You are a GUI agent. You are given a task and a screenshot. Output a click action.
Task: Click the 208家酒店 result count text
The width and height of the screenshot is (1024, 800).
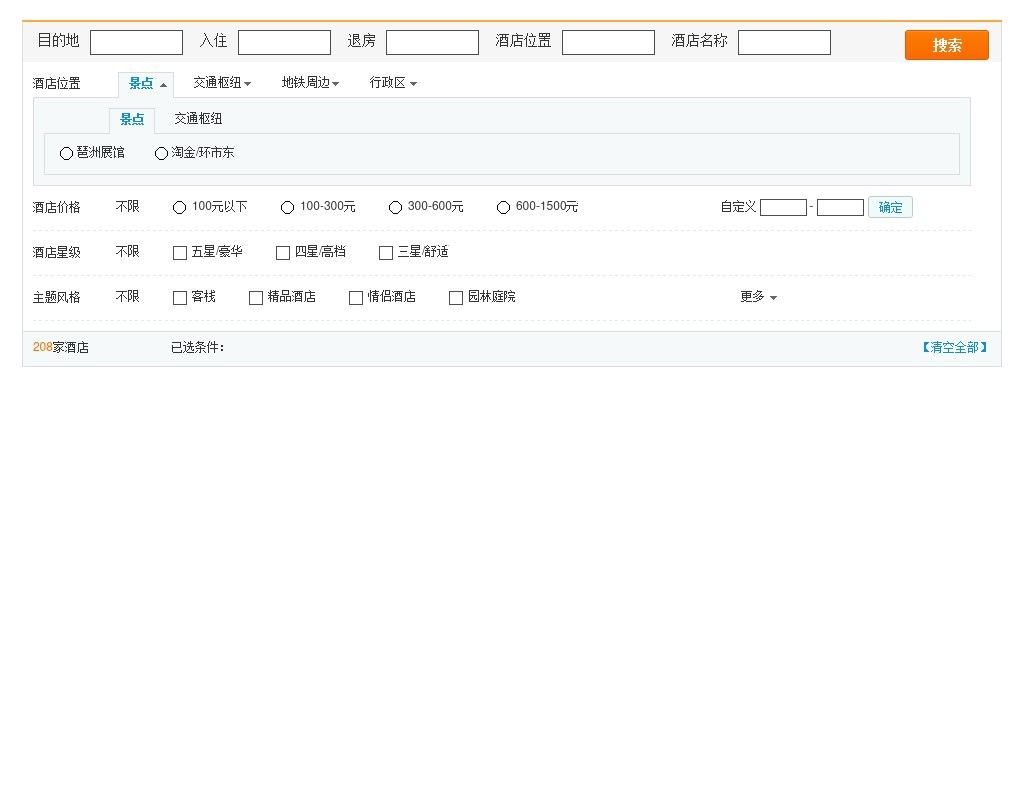(61, 347)
